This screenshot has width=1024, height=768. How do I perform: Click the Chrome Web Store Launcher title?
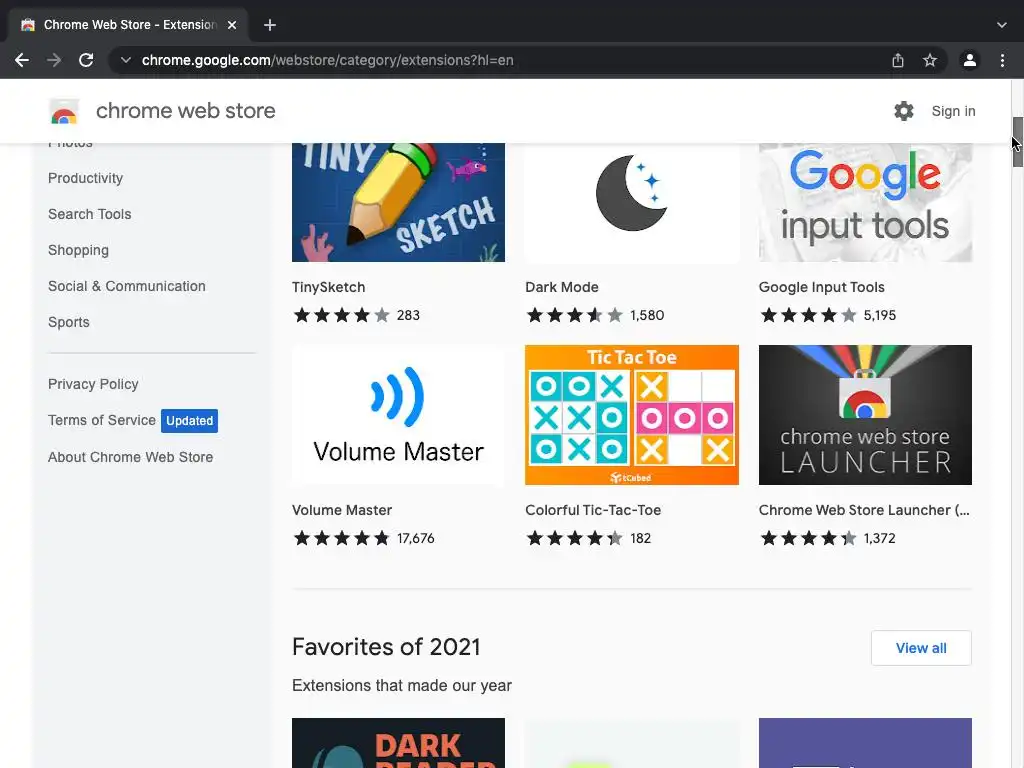pos(864,510)
